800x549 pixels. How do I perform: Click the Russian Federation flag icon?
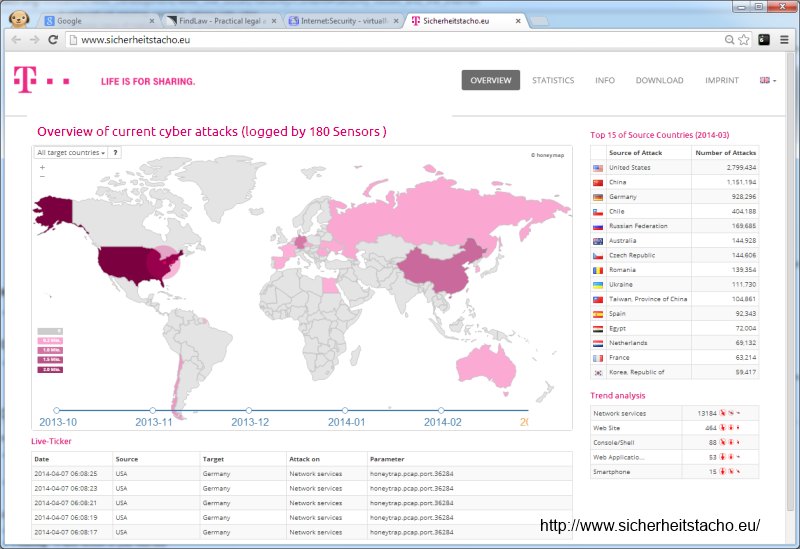[x=598, y=227]
